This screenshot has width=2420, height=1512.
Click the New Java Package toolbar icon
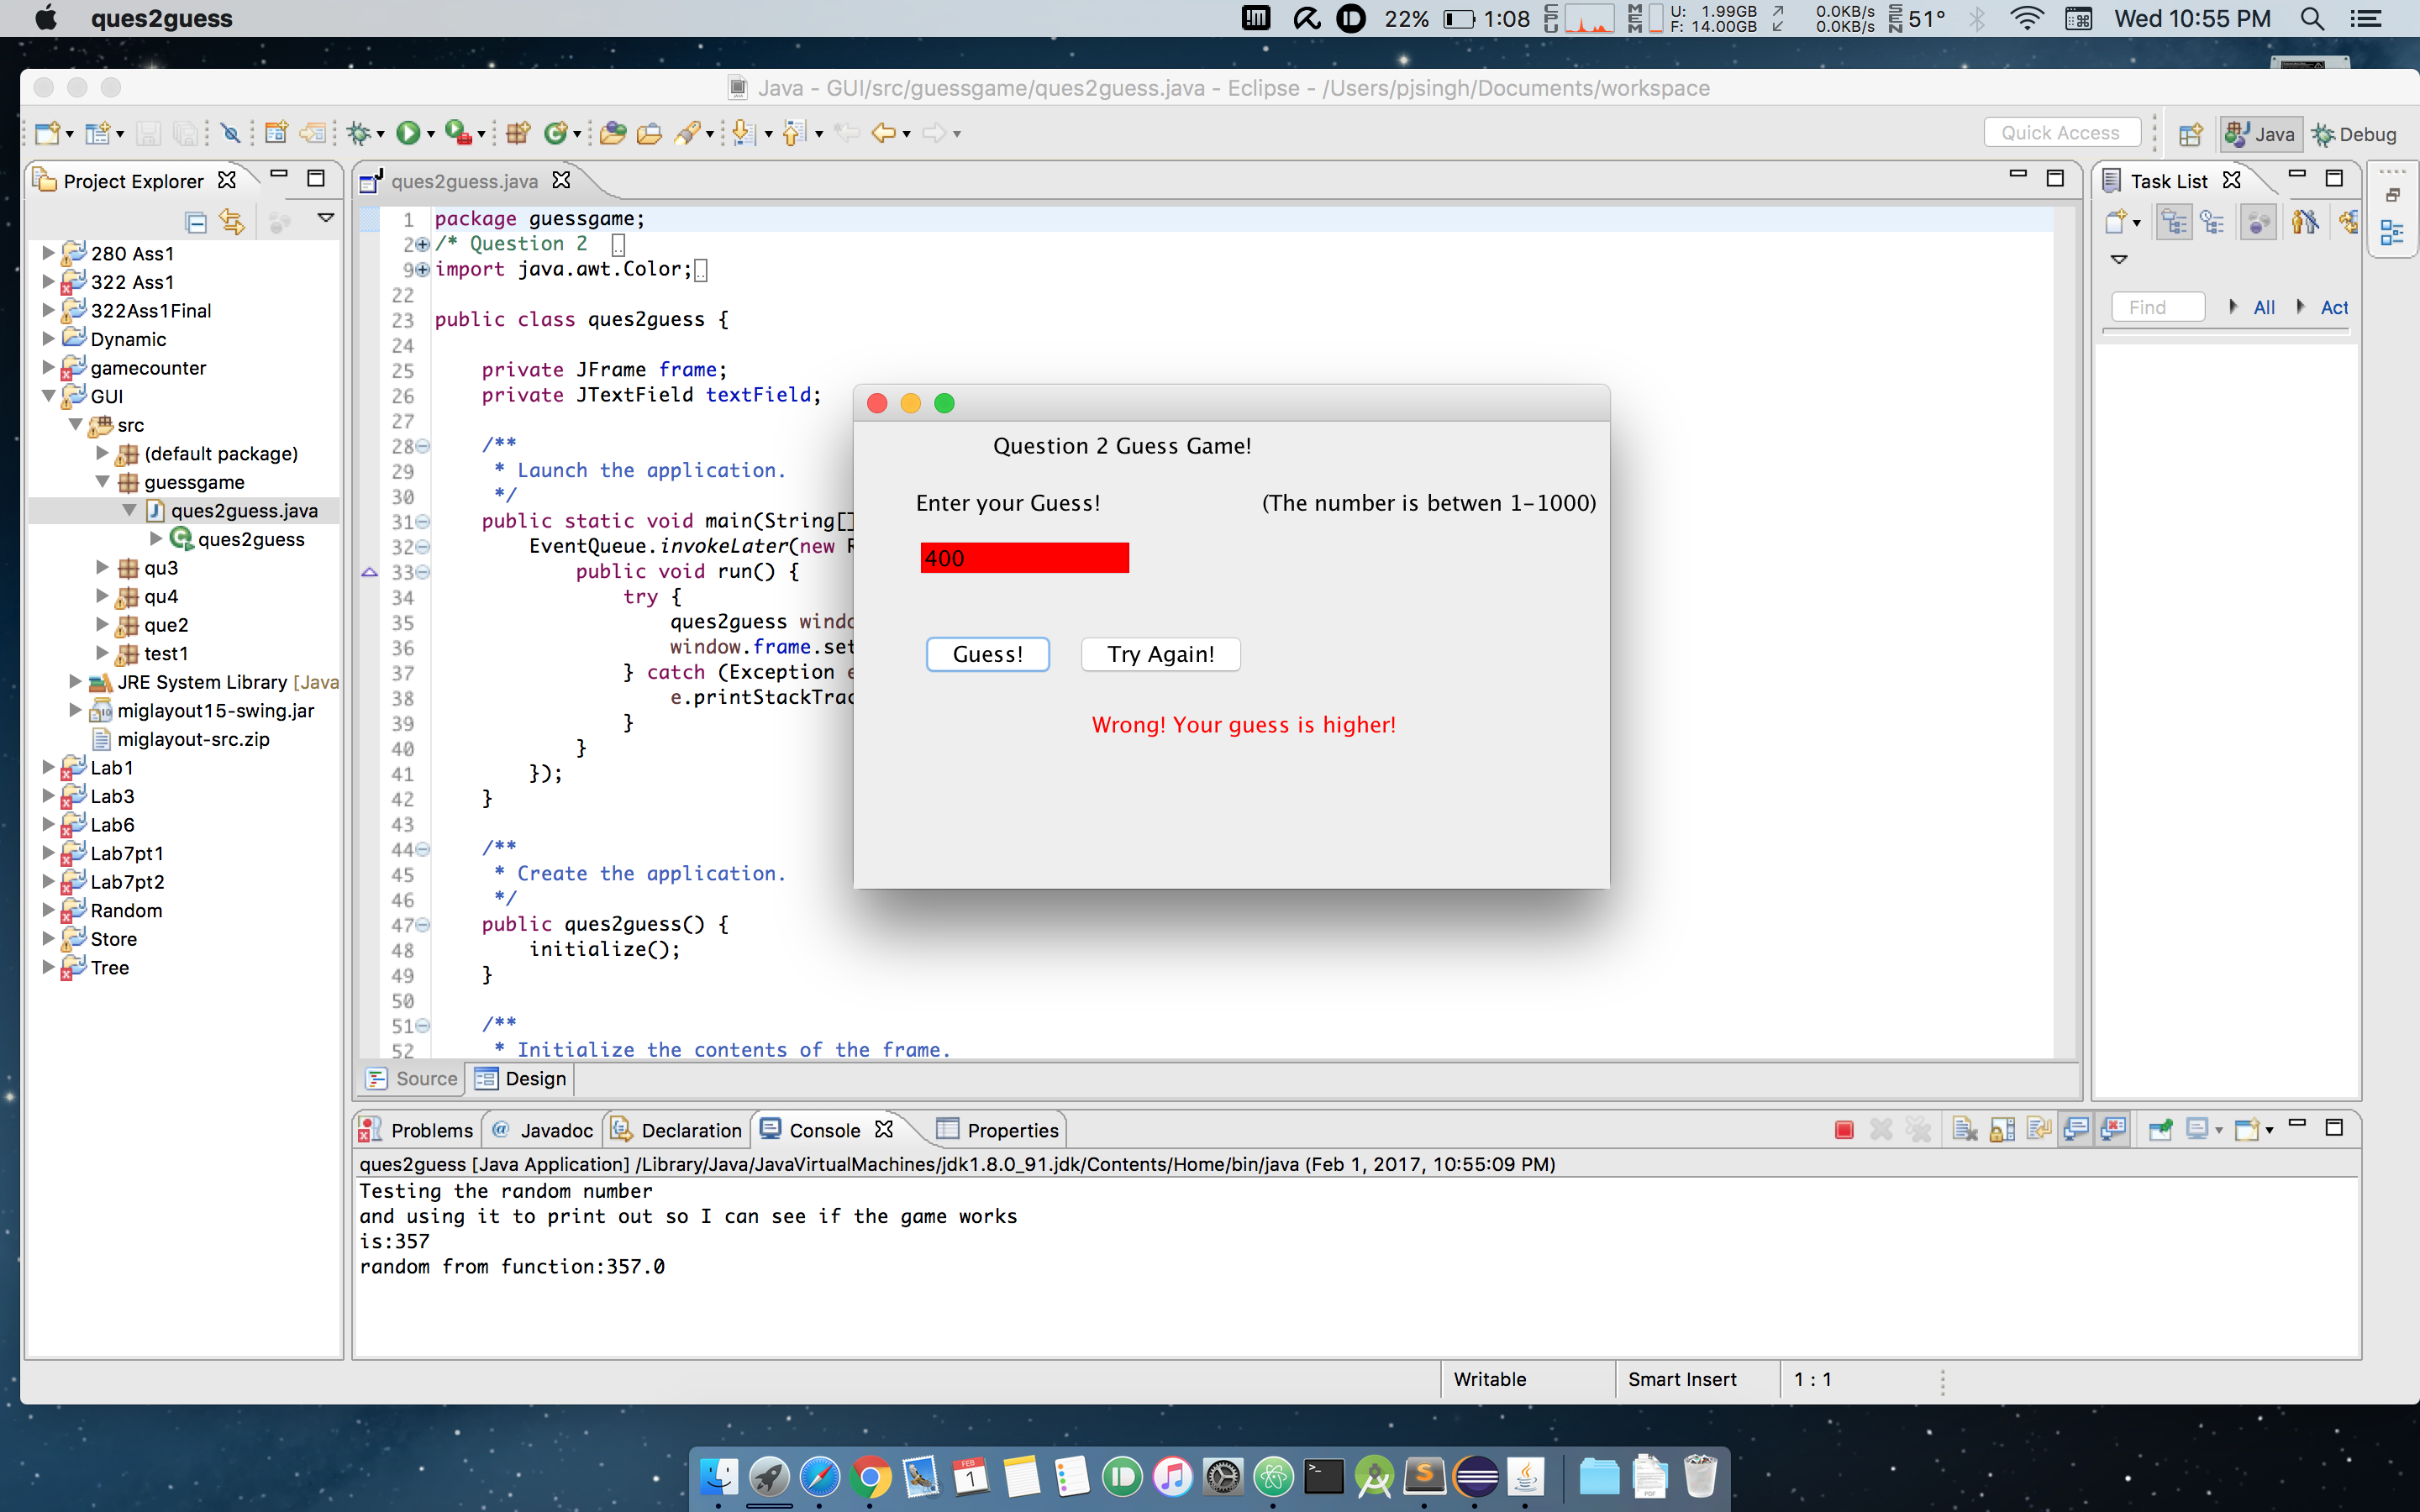(x=518, y=133)
